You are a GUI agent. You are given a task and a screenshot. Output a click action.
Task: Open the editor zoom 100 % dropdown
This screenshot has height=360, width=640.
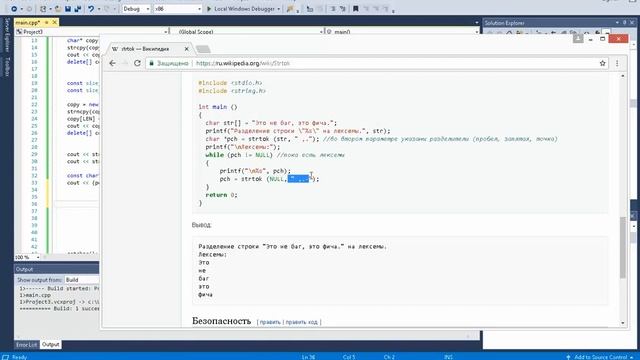point(27,258)
